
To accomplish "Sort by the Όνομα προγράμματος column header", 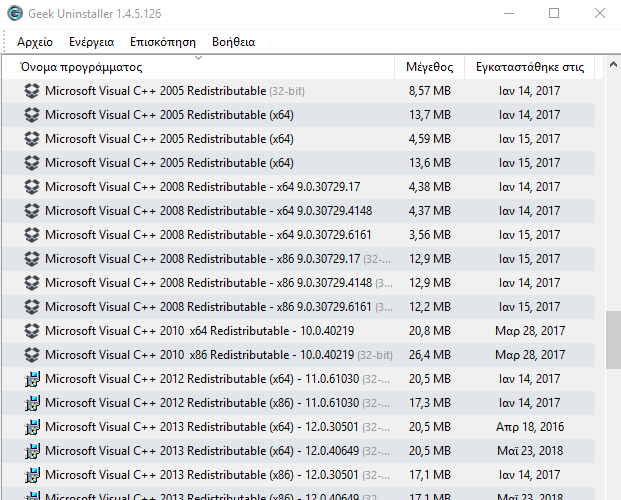I will [x=198, y=67].
